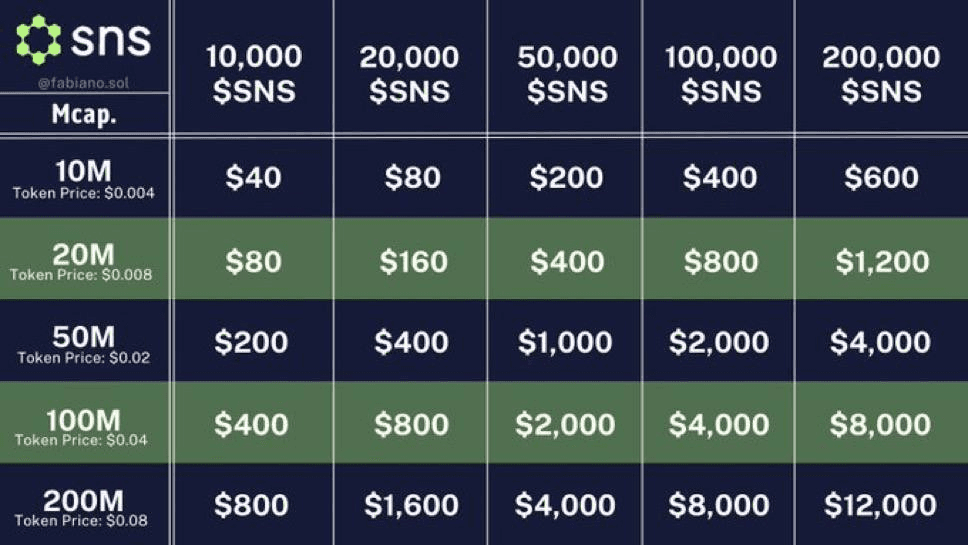The width and height of the screenshot is (968, 545).
Task: Click the $160 cell
Action: pyautogui.click(x=413, y=262)
